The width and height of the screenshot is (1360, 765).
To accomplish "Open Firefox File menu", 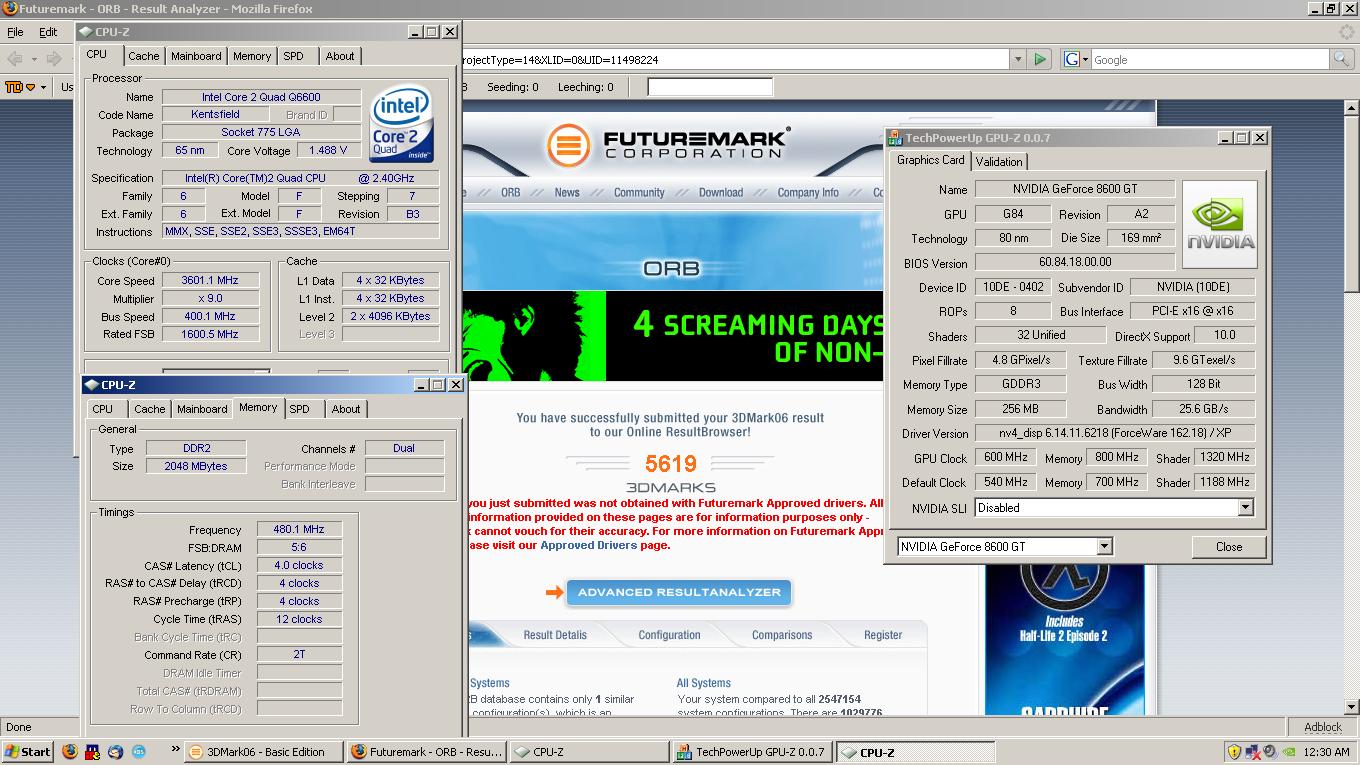I will click(15, 32).
